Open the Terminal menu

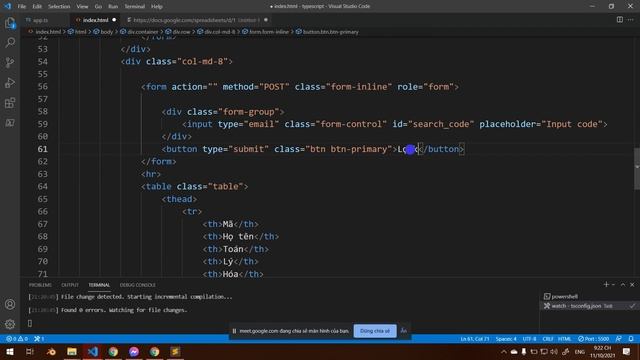pyautogui.click(x=135, y=7)
